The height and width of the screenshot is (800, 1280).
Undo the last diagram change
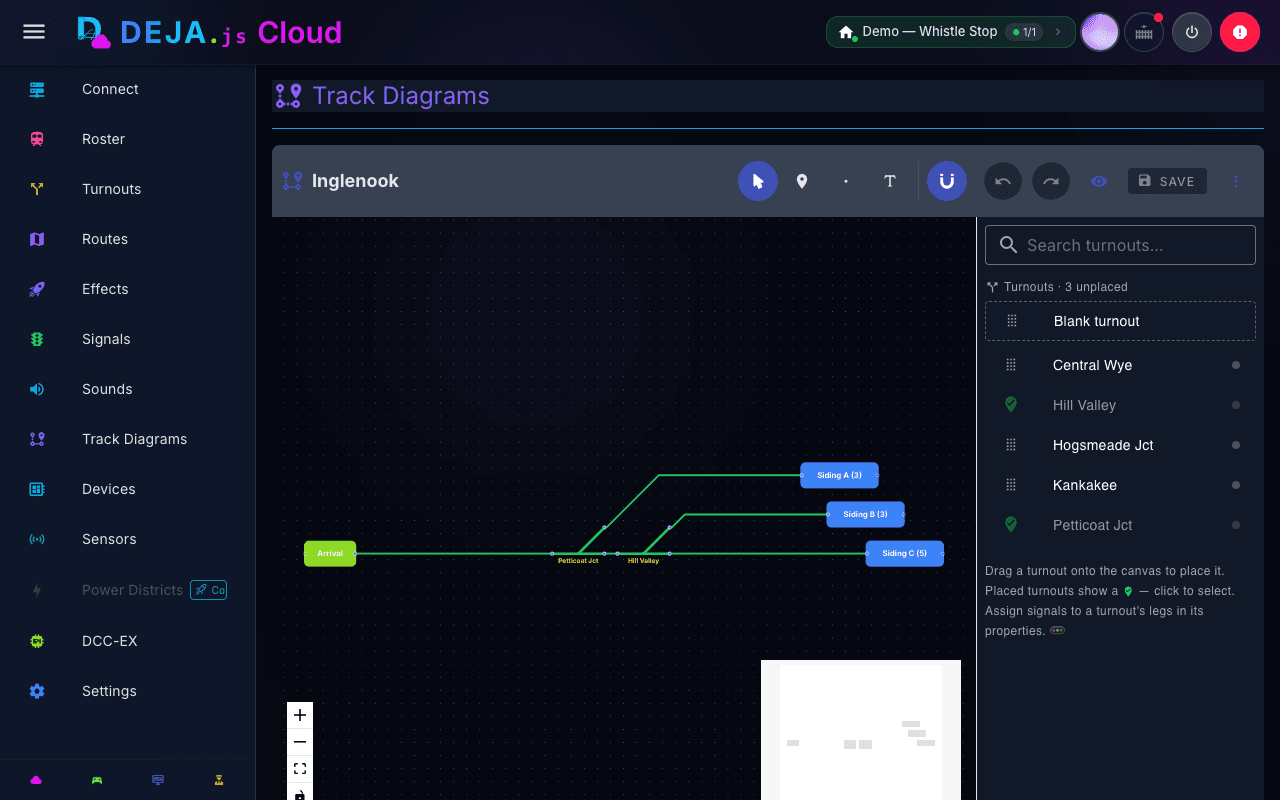1003,181
